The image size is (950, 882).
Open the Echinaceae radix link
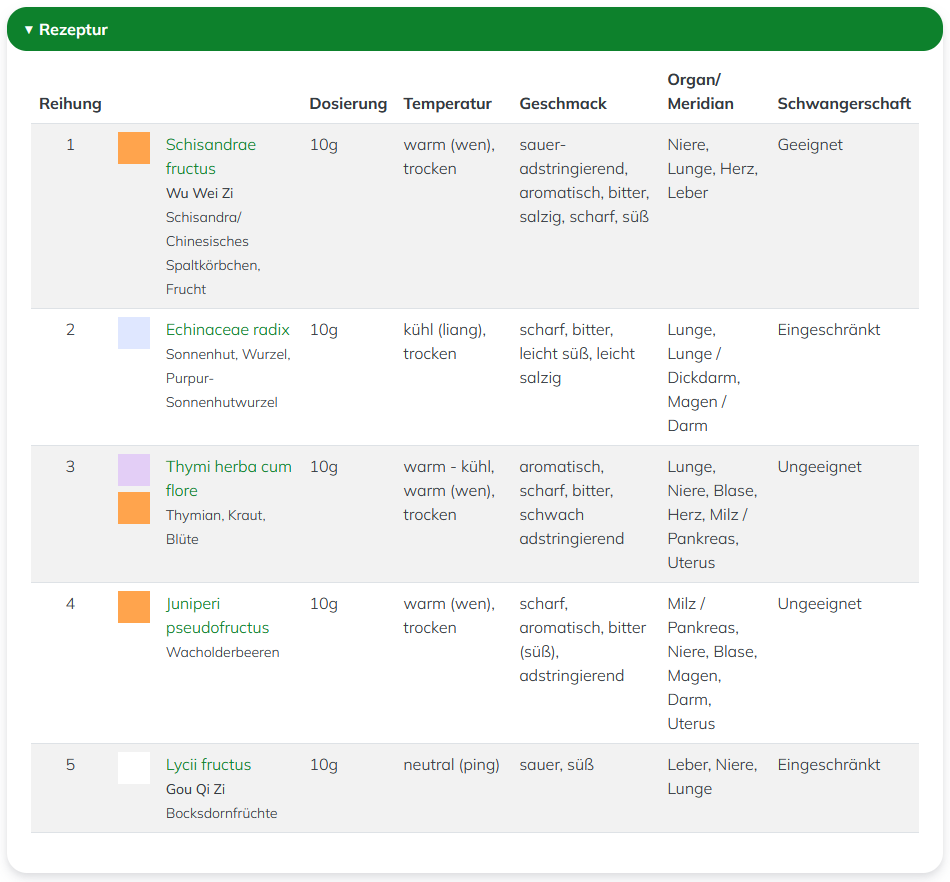(x=227, y=330)
